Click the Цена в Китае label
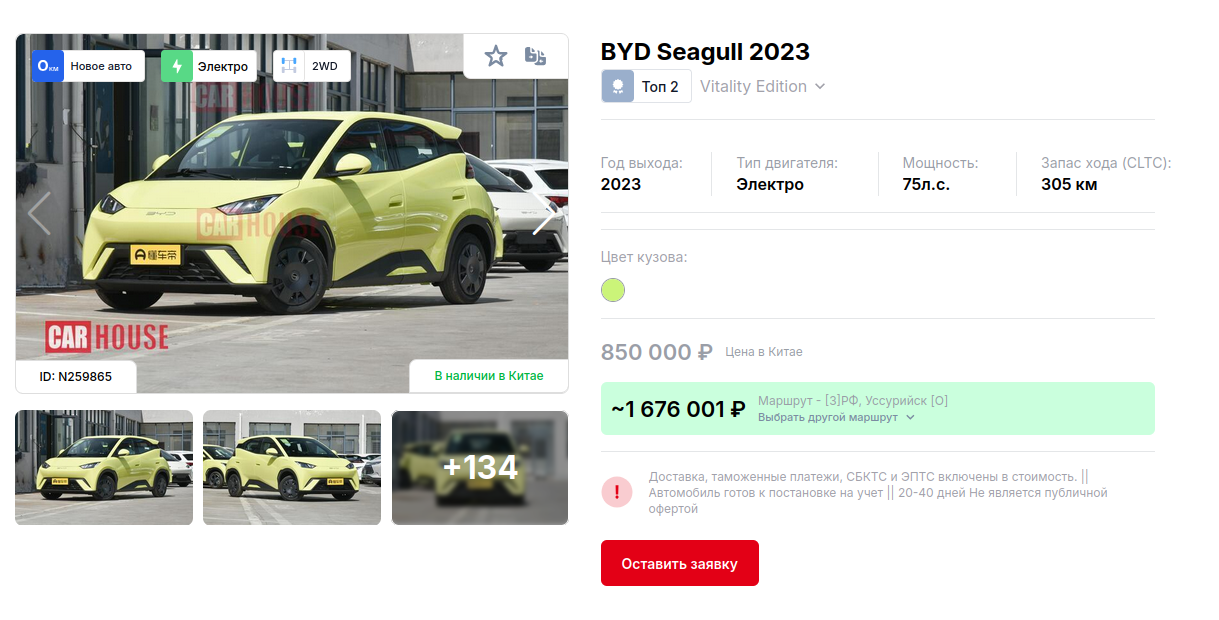This screenshot has width=1219, height=620. (764, 352)
